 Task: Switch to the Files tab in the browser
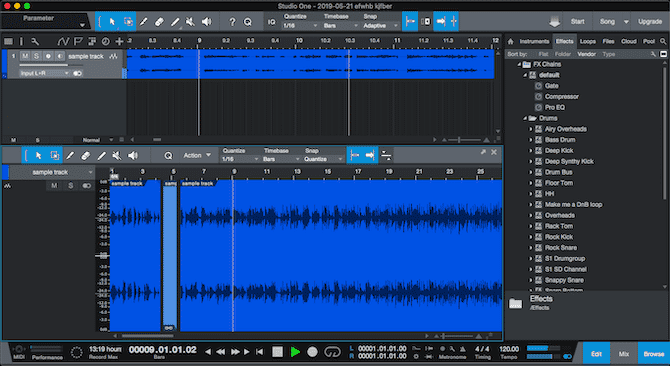(x=608, y=41)
